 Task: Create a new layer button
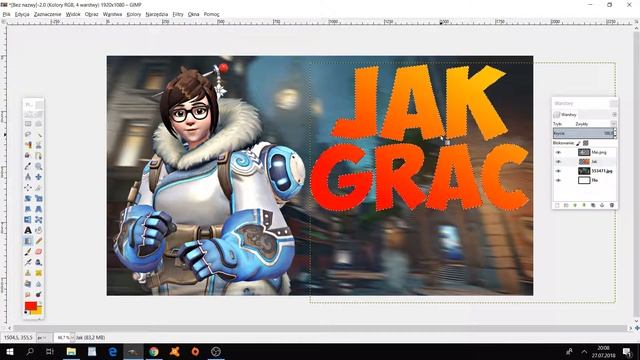[x=557, y=205]
